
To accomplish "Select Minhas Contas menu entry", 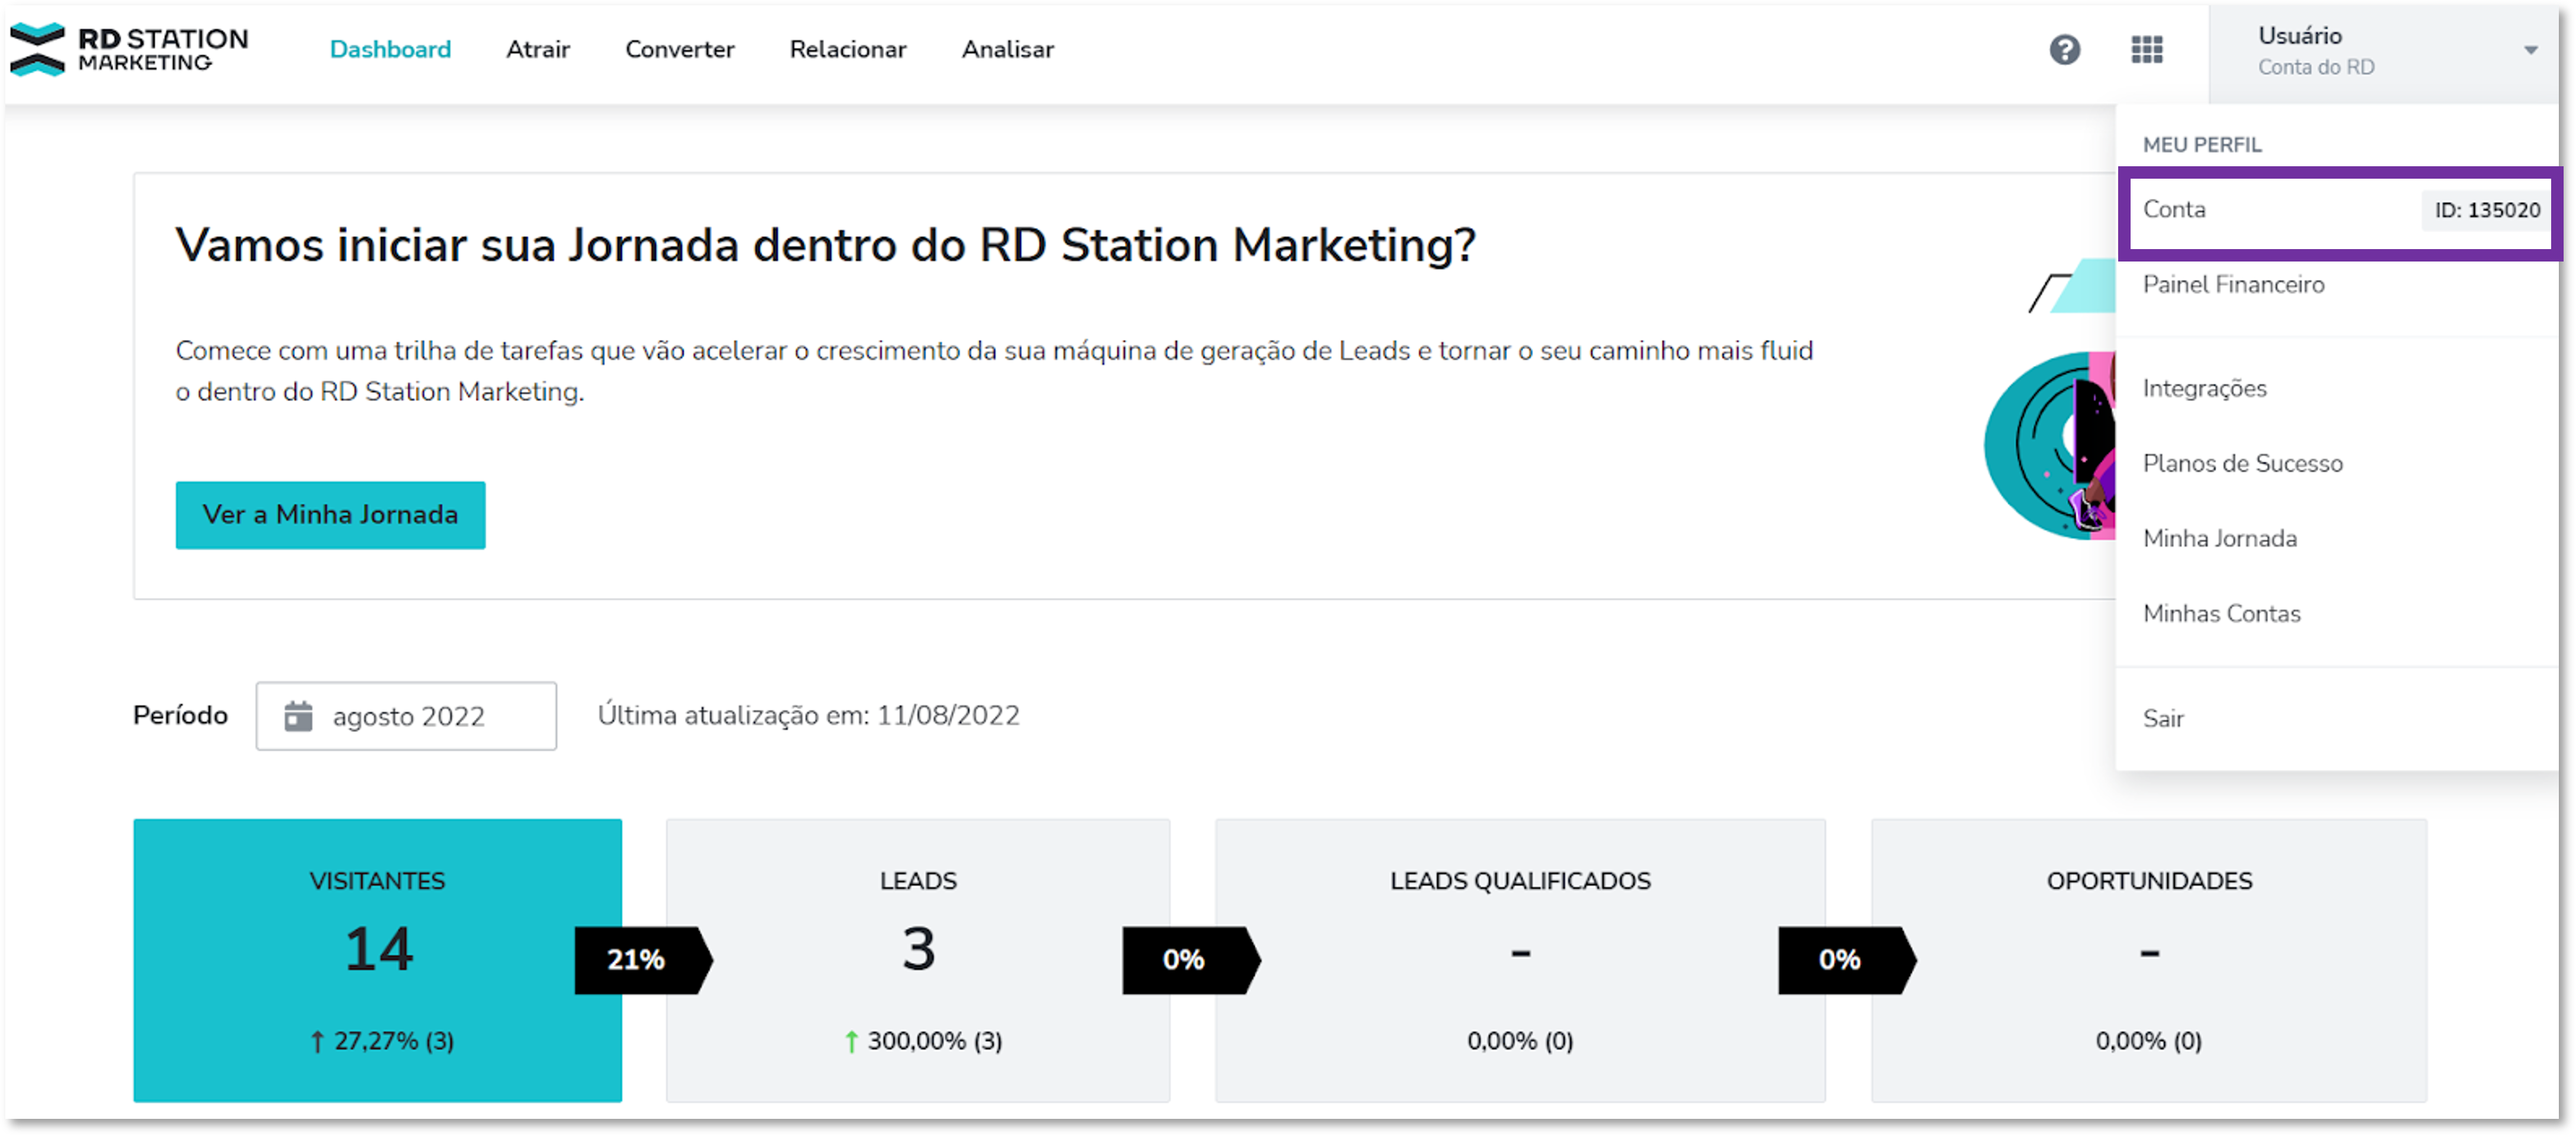I will tap(2221, 614).
